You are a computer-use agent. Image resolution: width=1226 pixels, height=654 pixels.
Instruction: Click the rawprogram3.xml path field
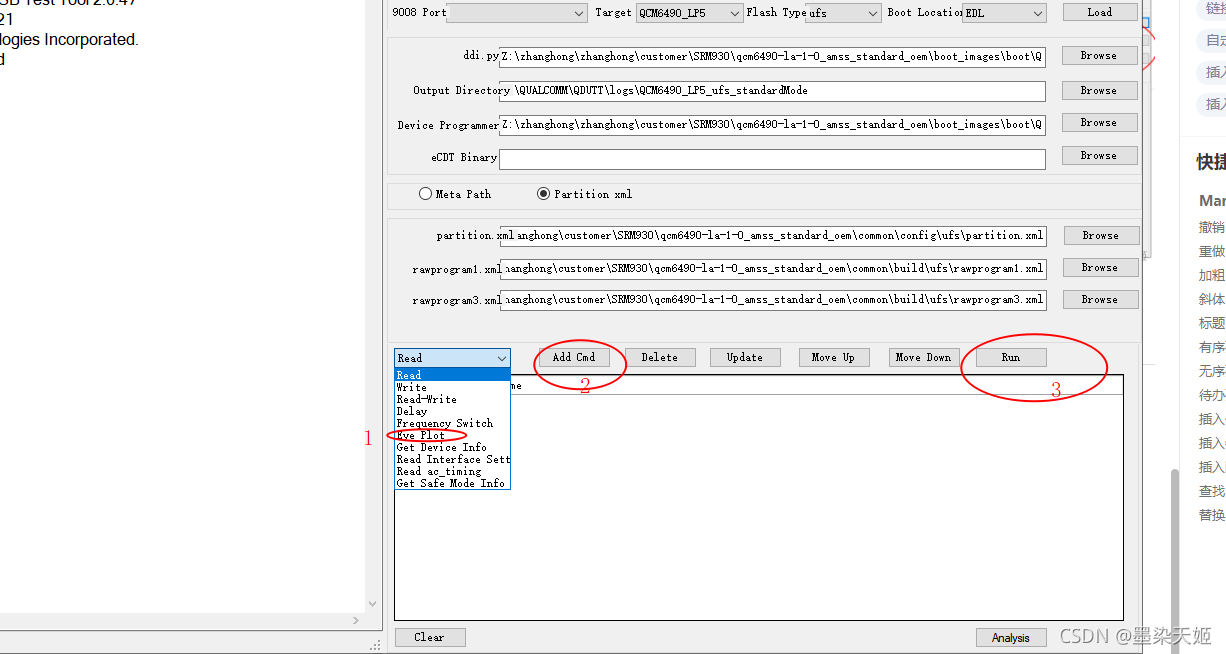[x=773, y=300]
